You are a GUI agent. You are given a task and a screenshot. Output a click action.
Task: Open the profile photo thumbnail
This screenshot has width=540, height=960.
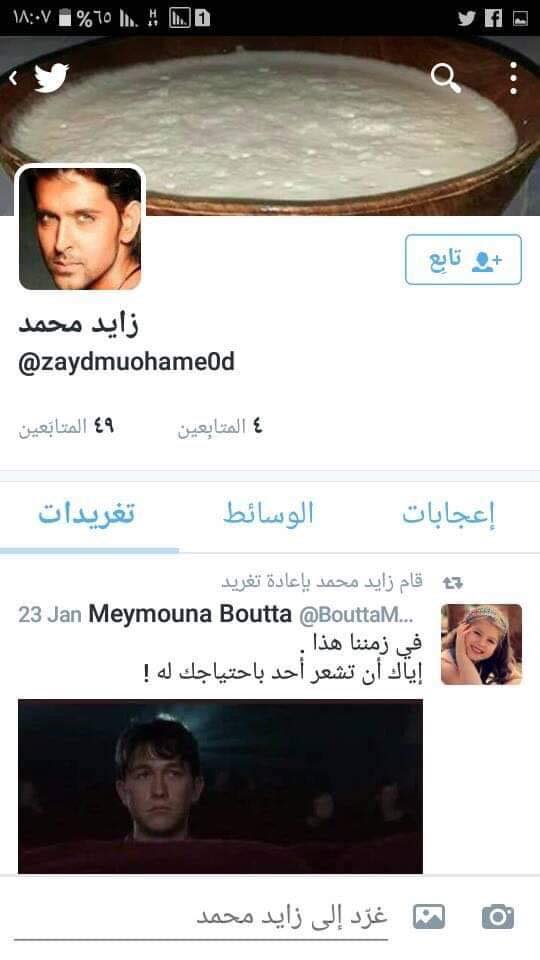click(x=80, y=228)
